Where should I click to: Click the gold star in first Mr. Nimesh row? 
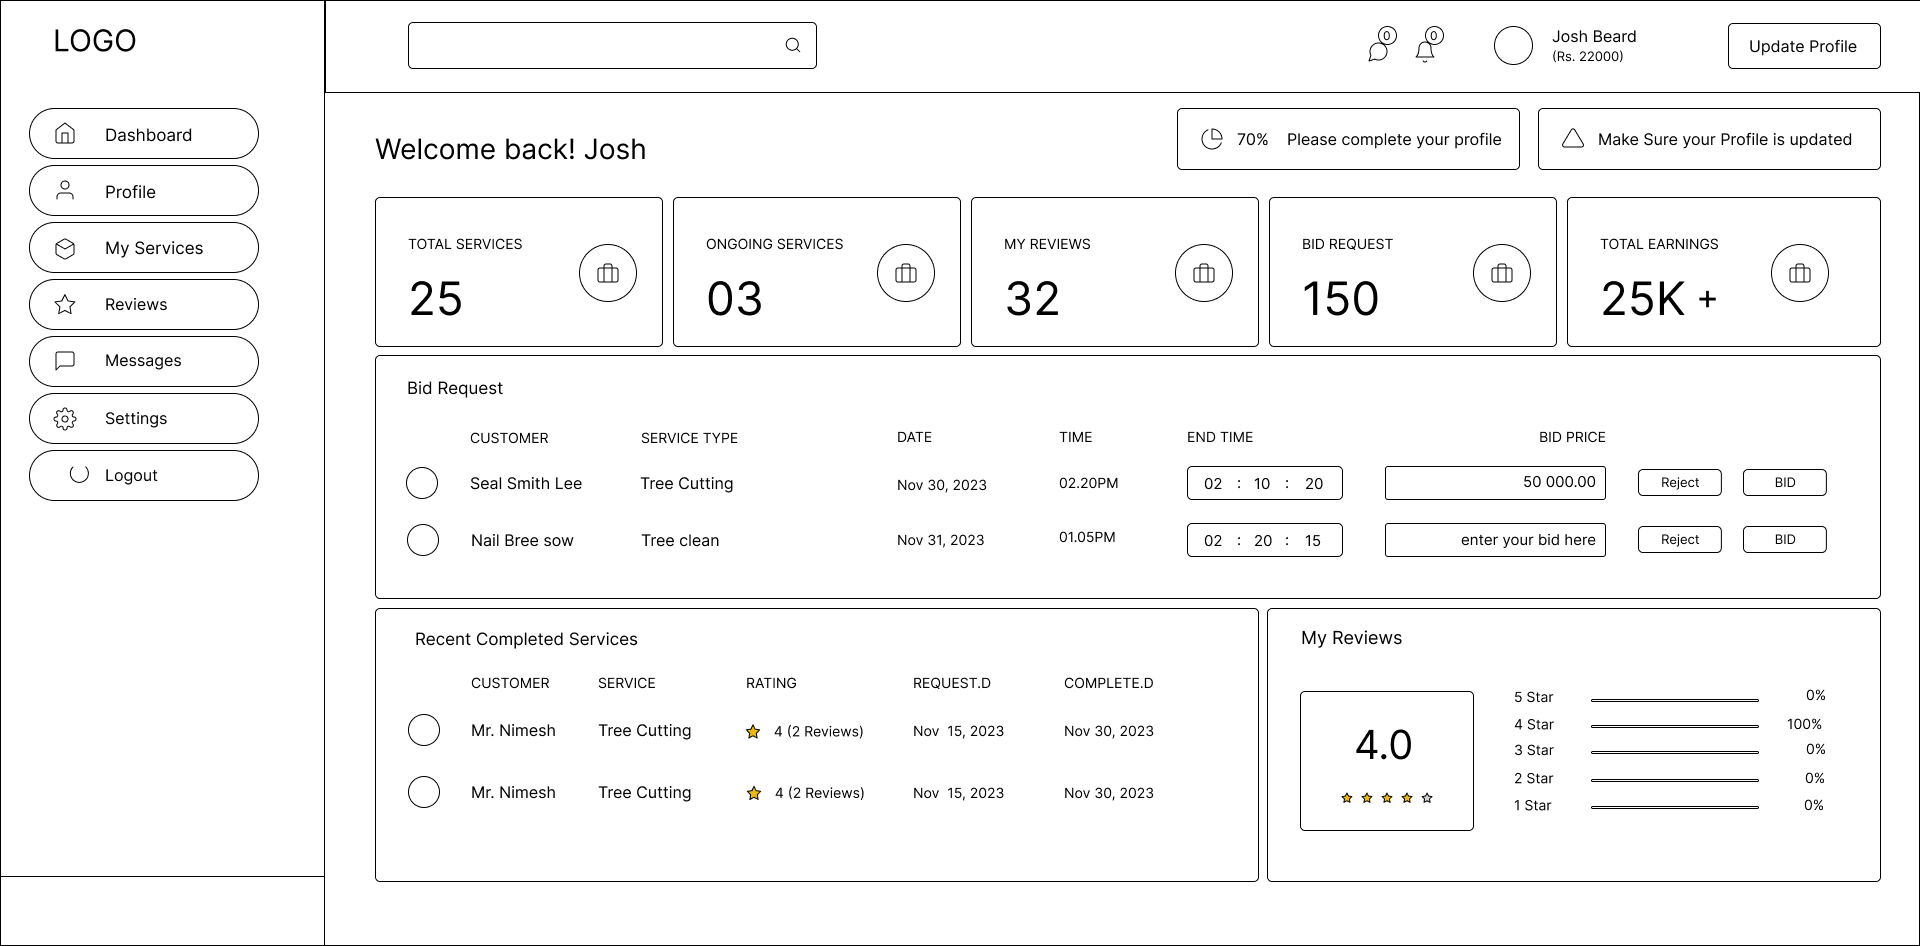pyautogui.click(x=753, y=732)
